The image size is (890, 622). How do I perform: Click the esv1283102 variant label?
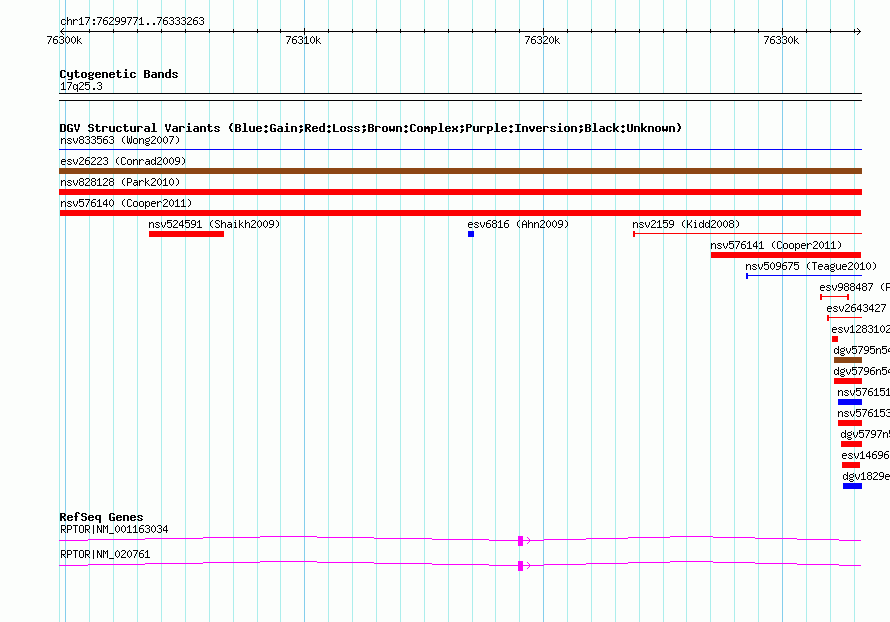(860, 329)
